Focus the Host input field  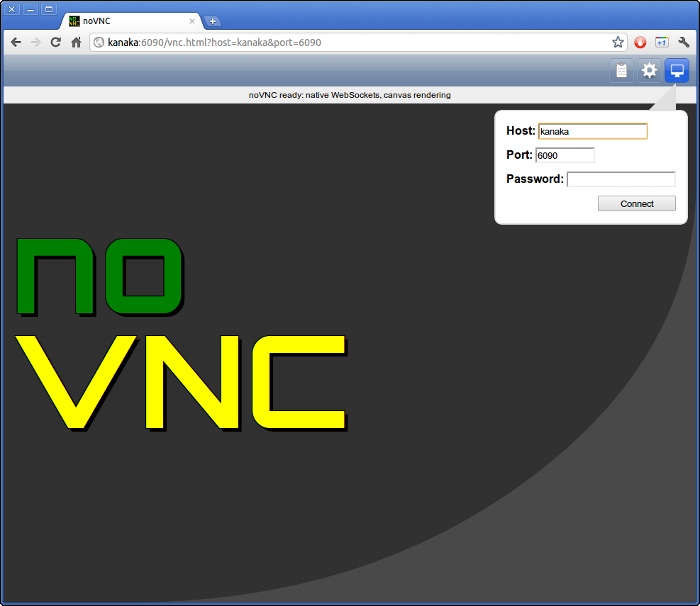(593, 131)
